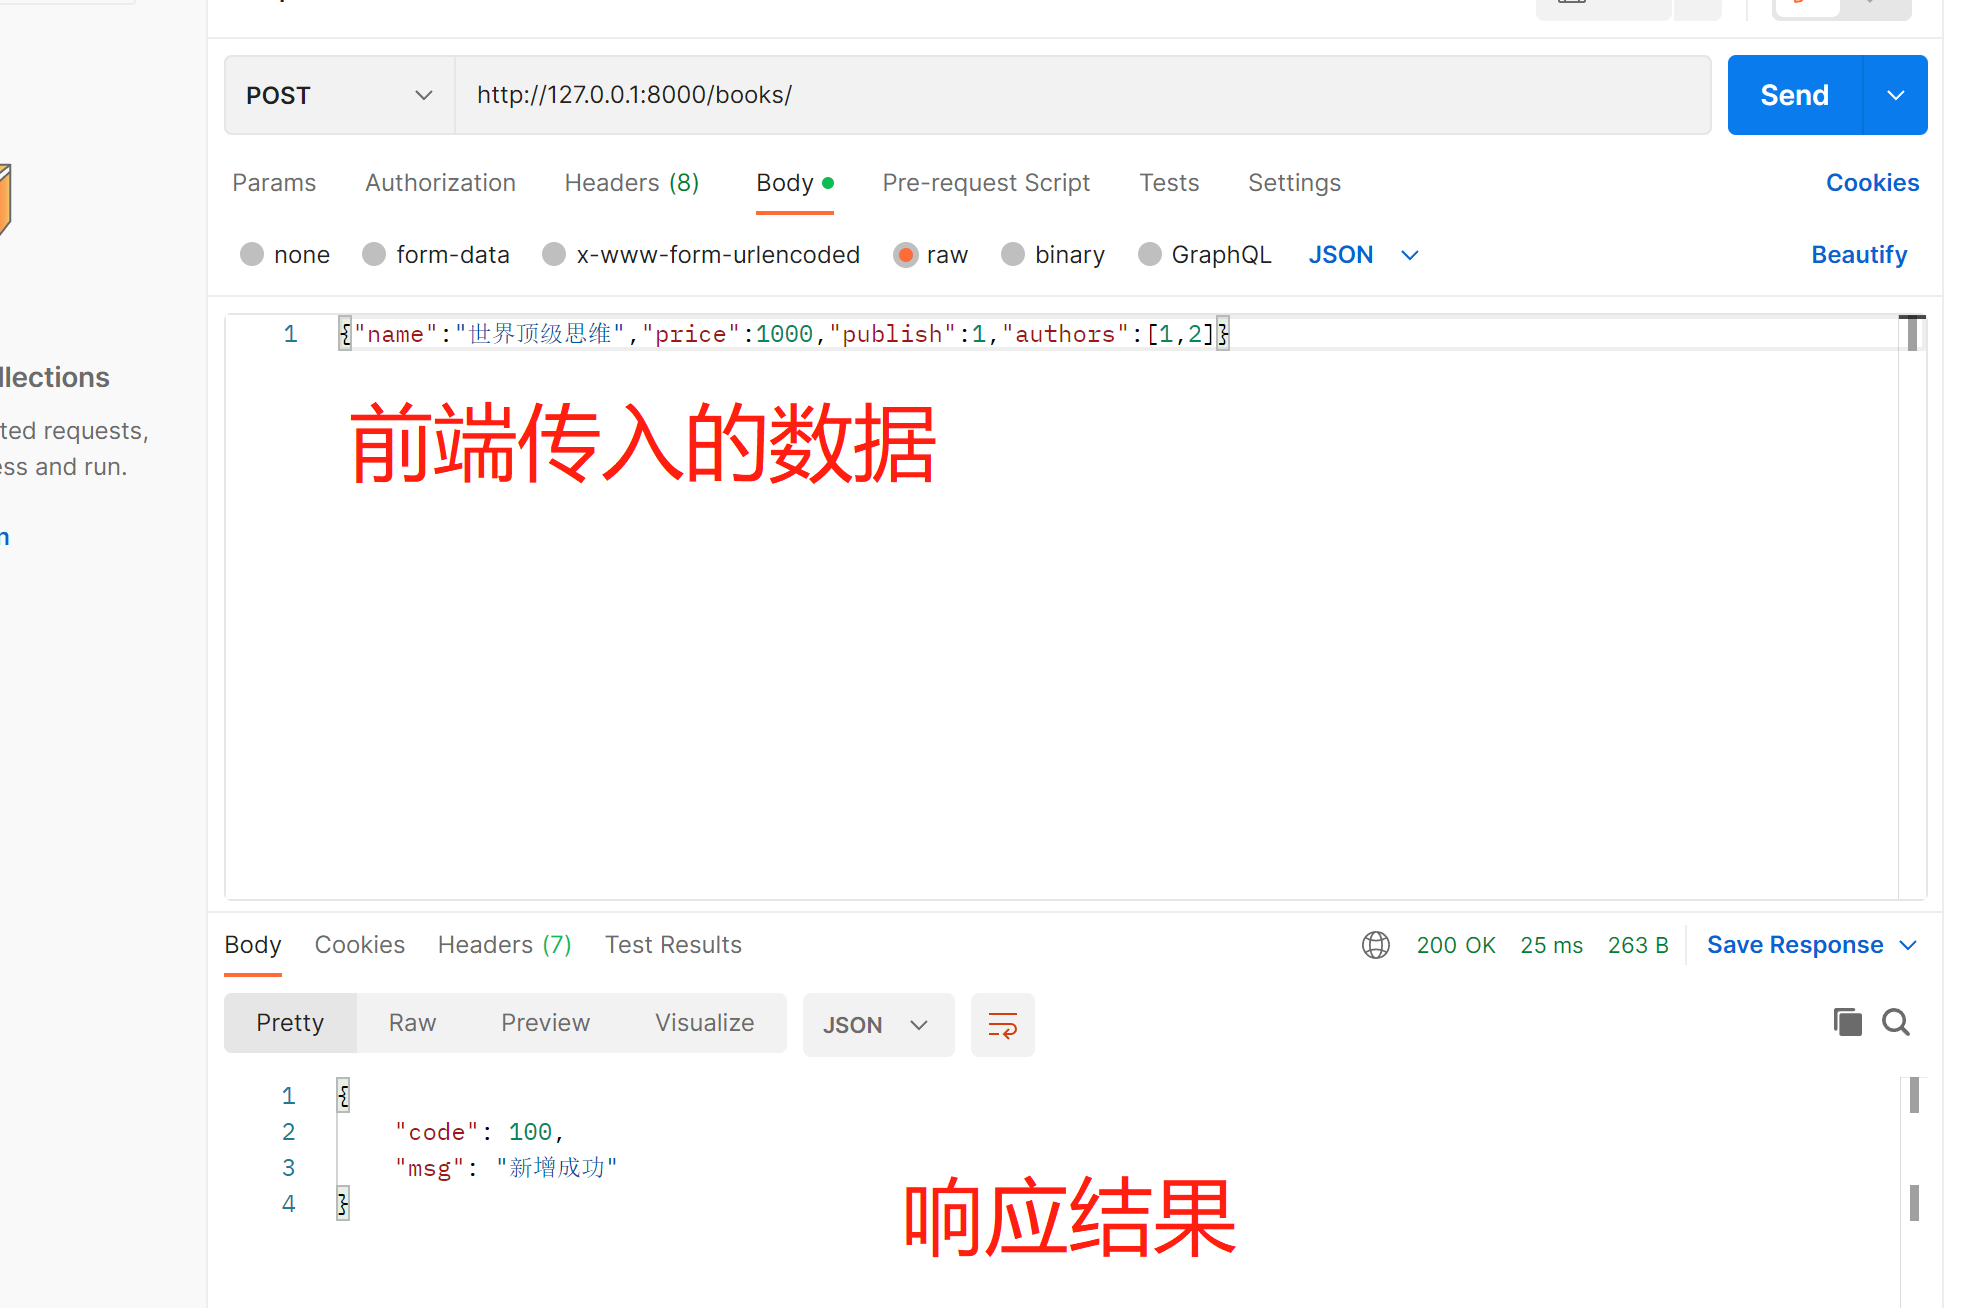Select the GraphQL body option

(1150, 255)
